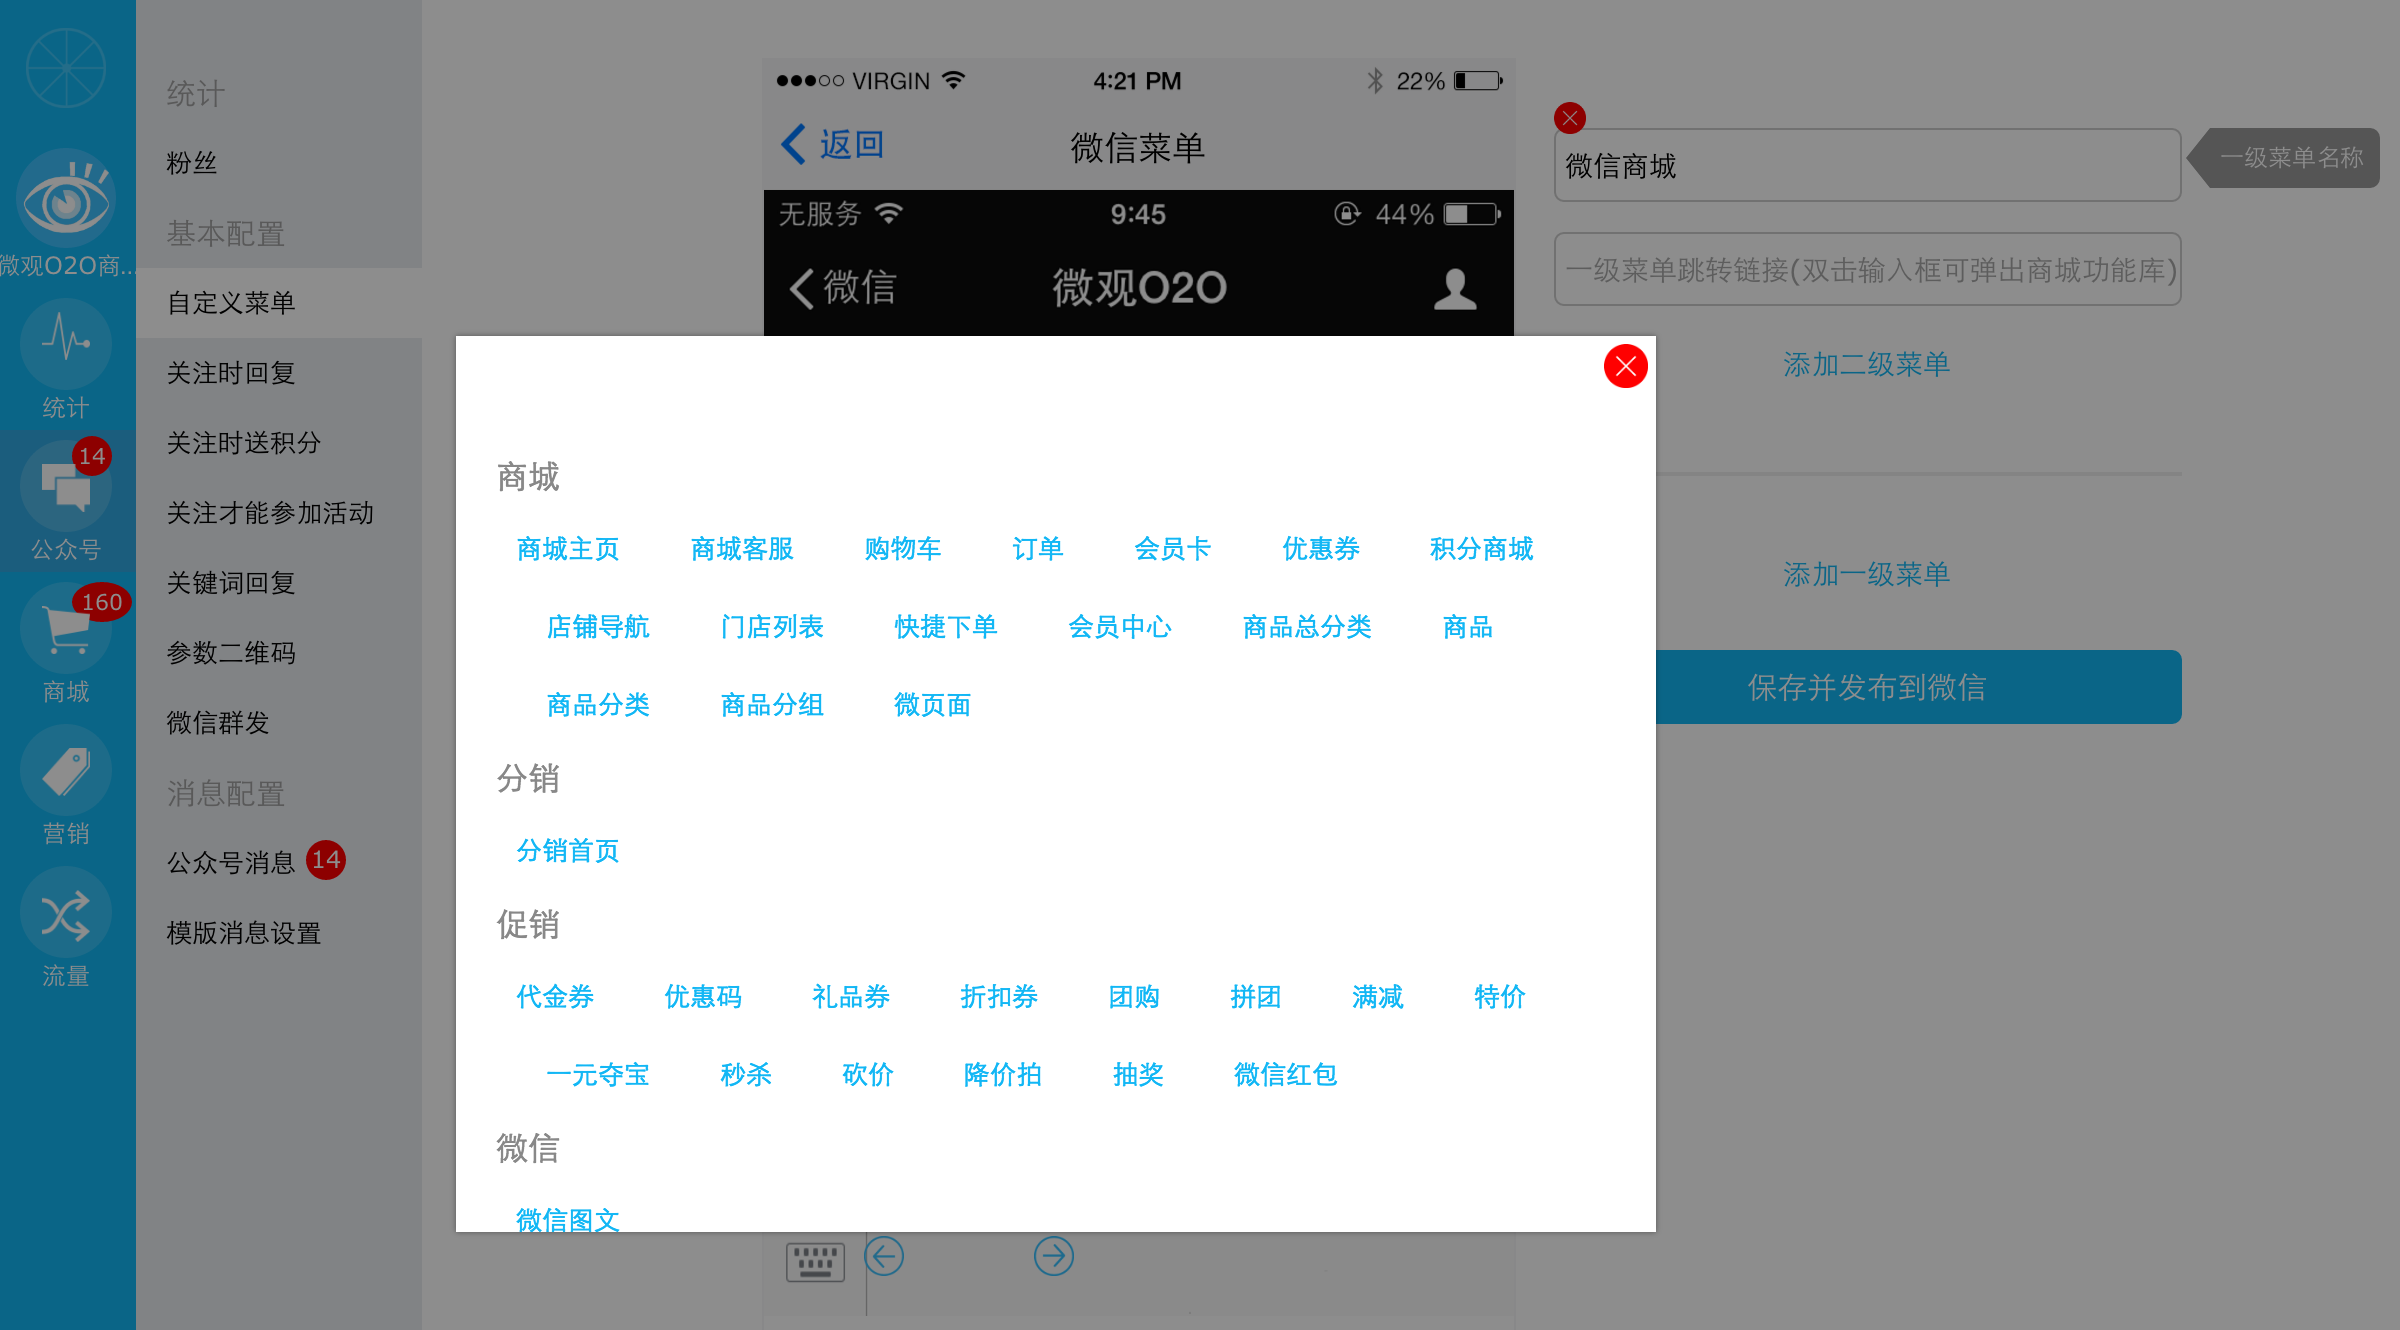Screen dimensions: 2400x1330
Task: Open 公众号消息 menu item
Action: [231, 863]
